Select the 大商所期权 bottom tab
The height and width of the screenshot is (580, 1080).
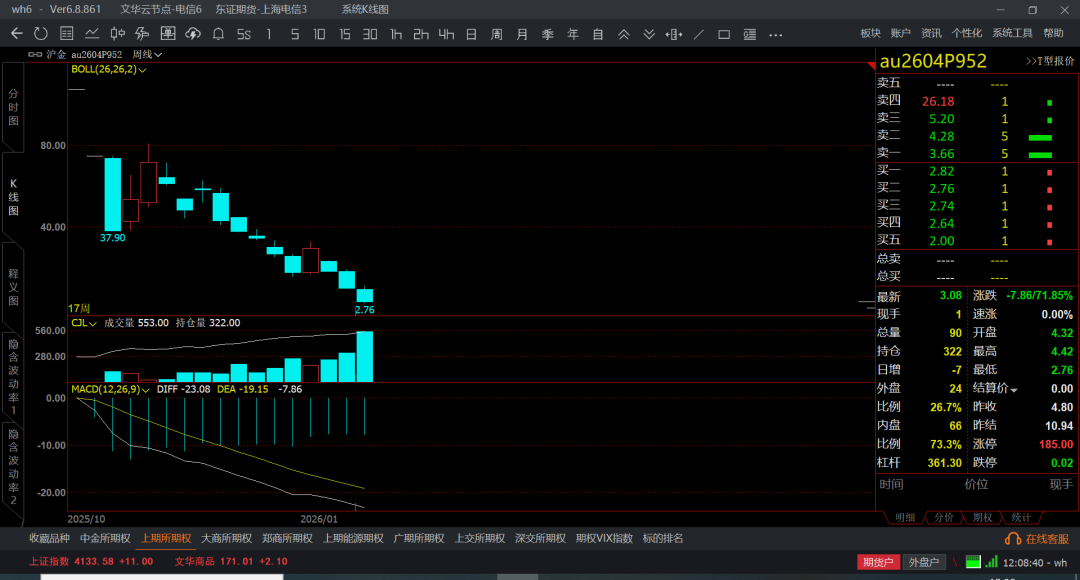point(227,538)
